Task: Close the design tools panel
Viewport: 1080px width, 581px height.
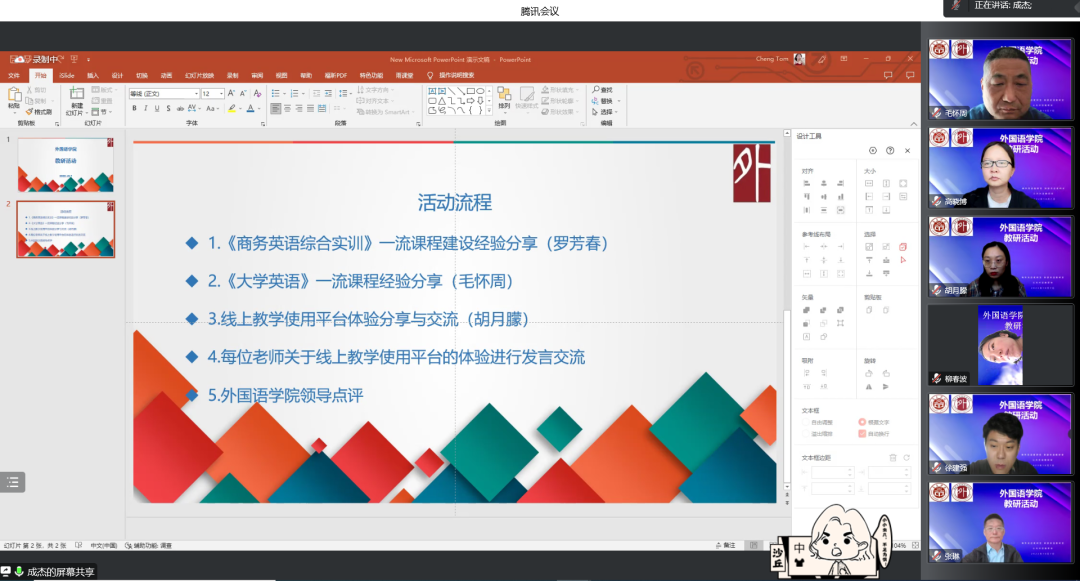Action: 907,150
